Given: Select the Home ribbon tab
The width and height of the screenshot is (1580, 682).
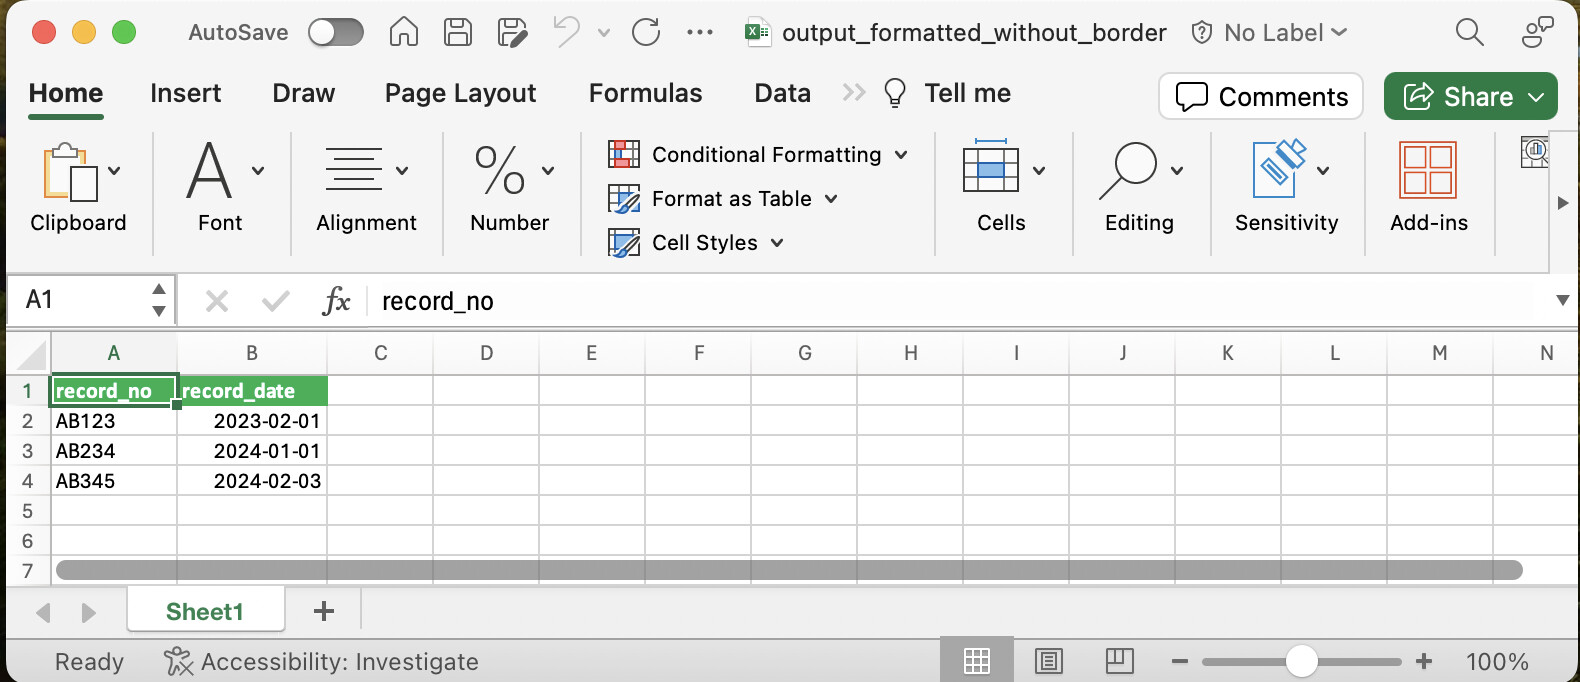Looking at the screenshot, I should (x=66, y=93).
